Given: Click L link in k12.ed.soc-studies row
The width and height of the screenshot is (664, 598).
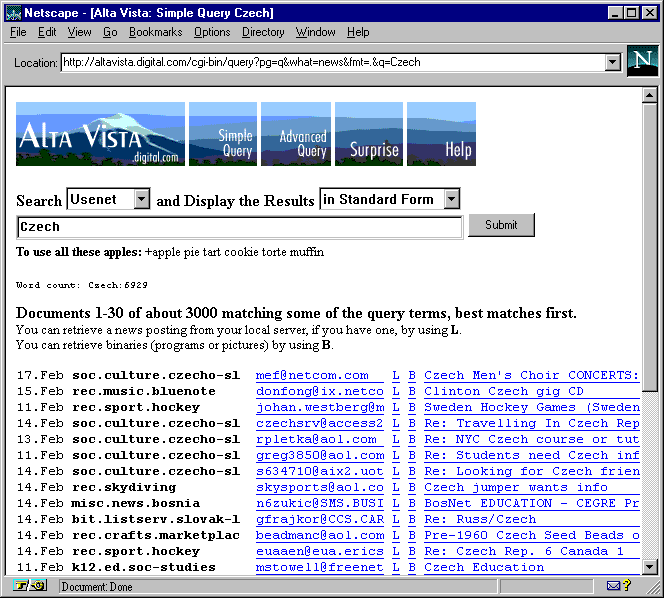Looking at the screenshot, I should click(396, 569).
